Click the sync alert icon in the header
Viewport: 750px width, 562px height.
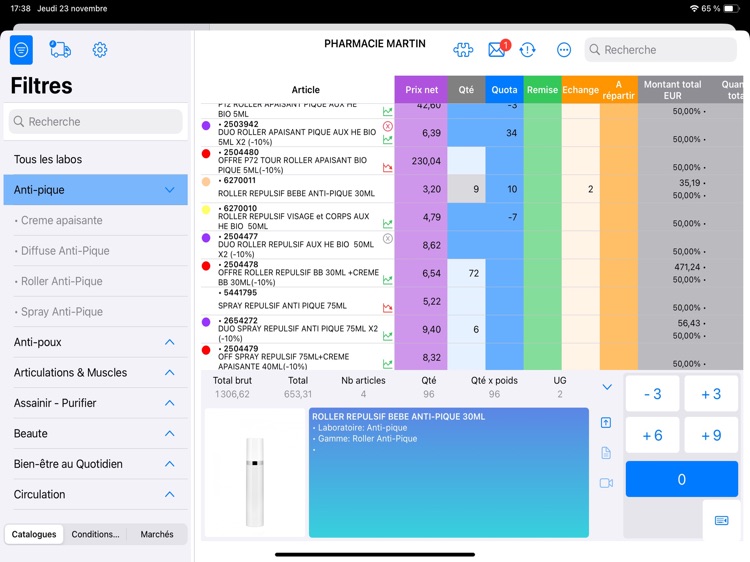[528, 50]
